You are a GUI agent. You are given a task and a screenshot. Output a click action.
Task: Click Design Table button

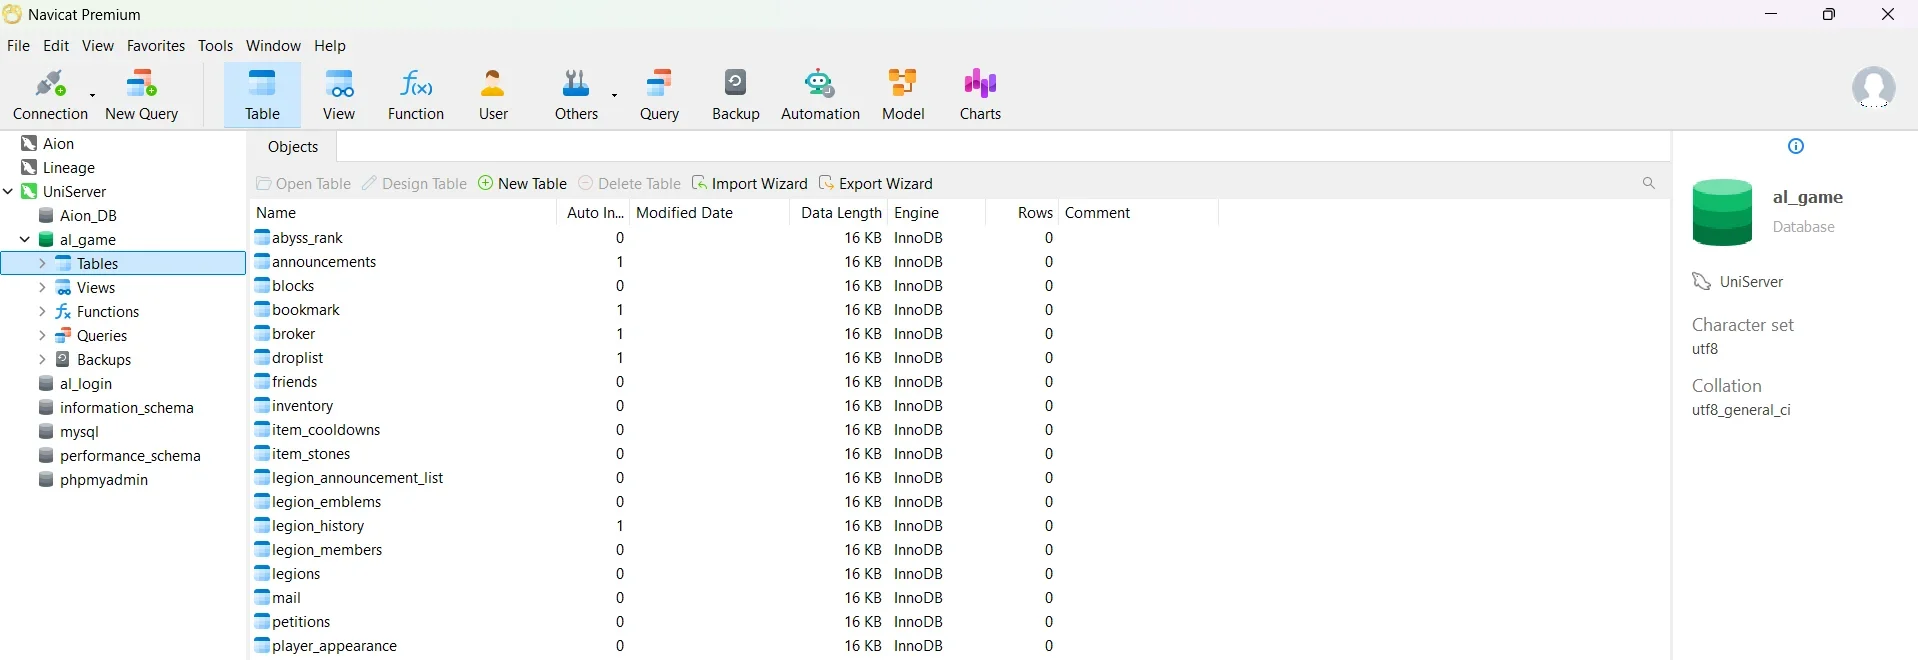[414, 184]
